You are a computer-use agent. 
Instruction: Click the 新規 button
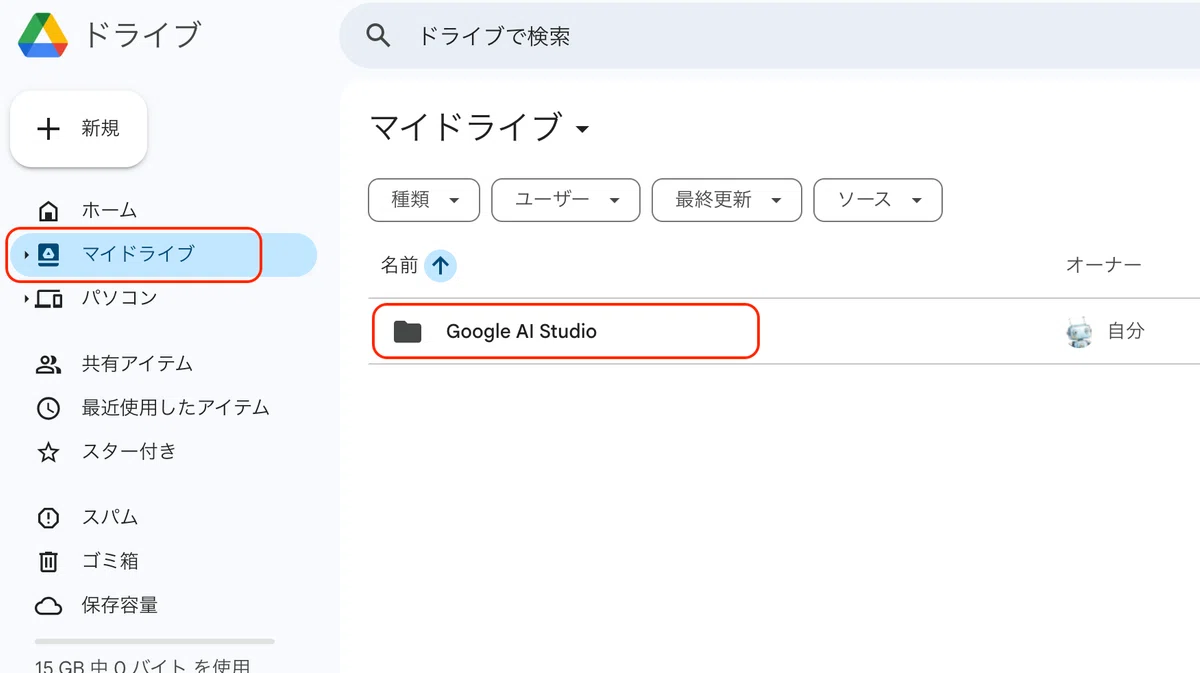tap(79, 129)
